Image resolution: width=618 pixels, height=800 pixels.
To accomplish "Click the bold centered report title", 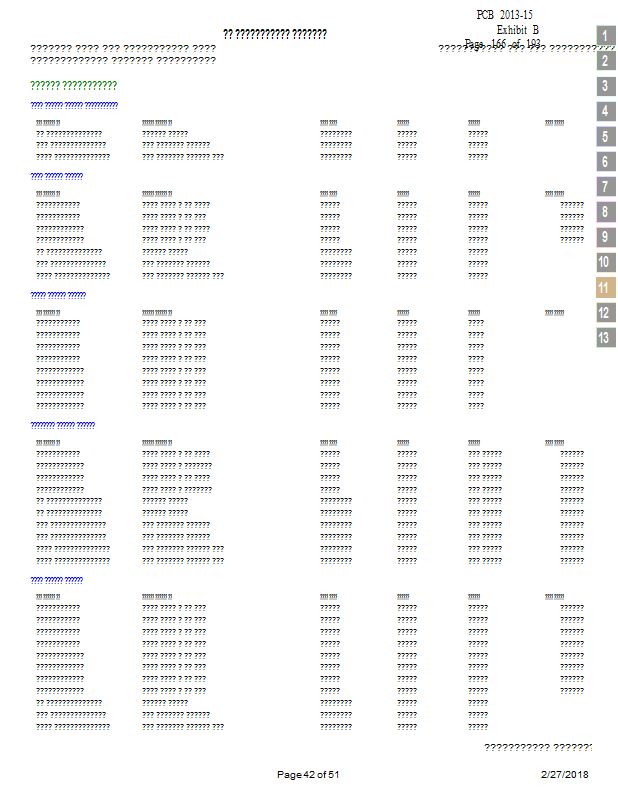I will click(x=275, y=35).
